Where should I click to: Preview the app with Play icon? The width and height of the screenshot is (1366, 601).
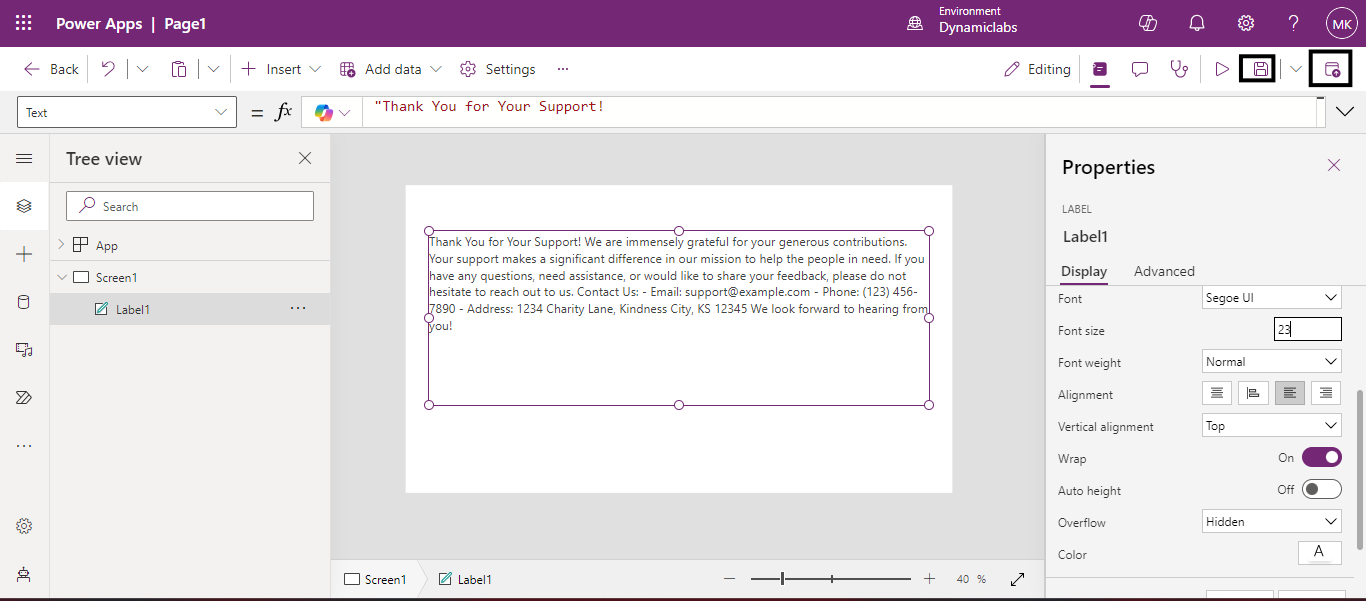tap(1221, 69)
